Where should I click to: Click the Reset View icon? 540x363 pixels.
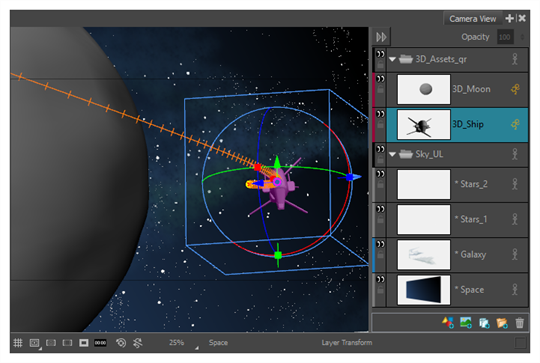click(121, 343)
